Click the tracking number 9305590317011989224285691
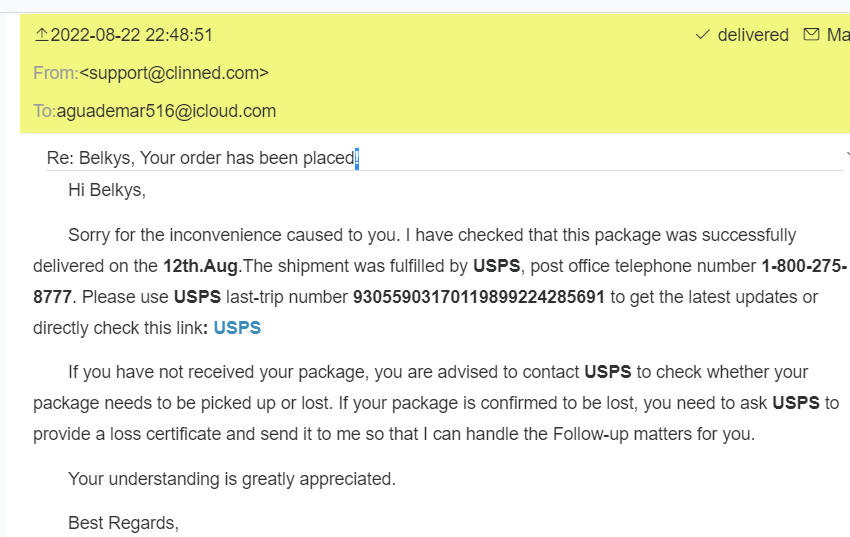The image size is (850, 537). tap(479, 298)
